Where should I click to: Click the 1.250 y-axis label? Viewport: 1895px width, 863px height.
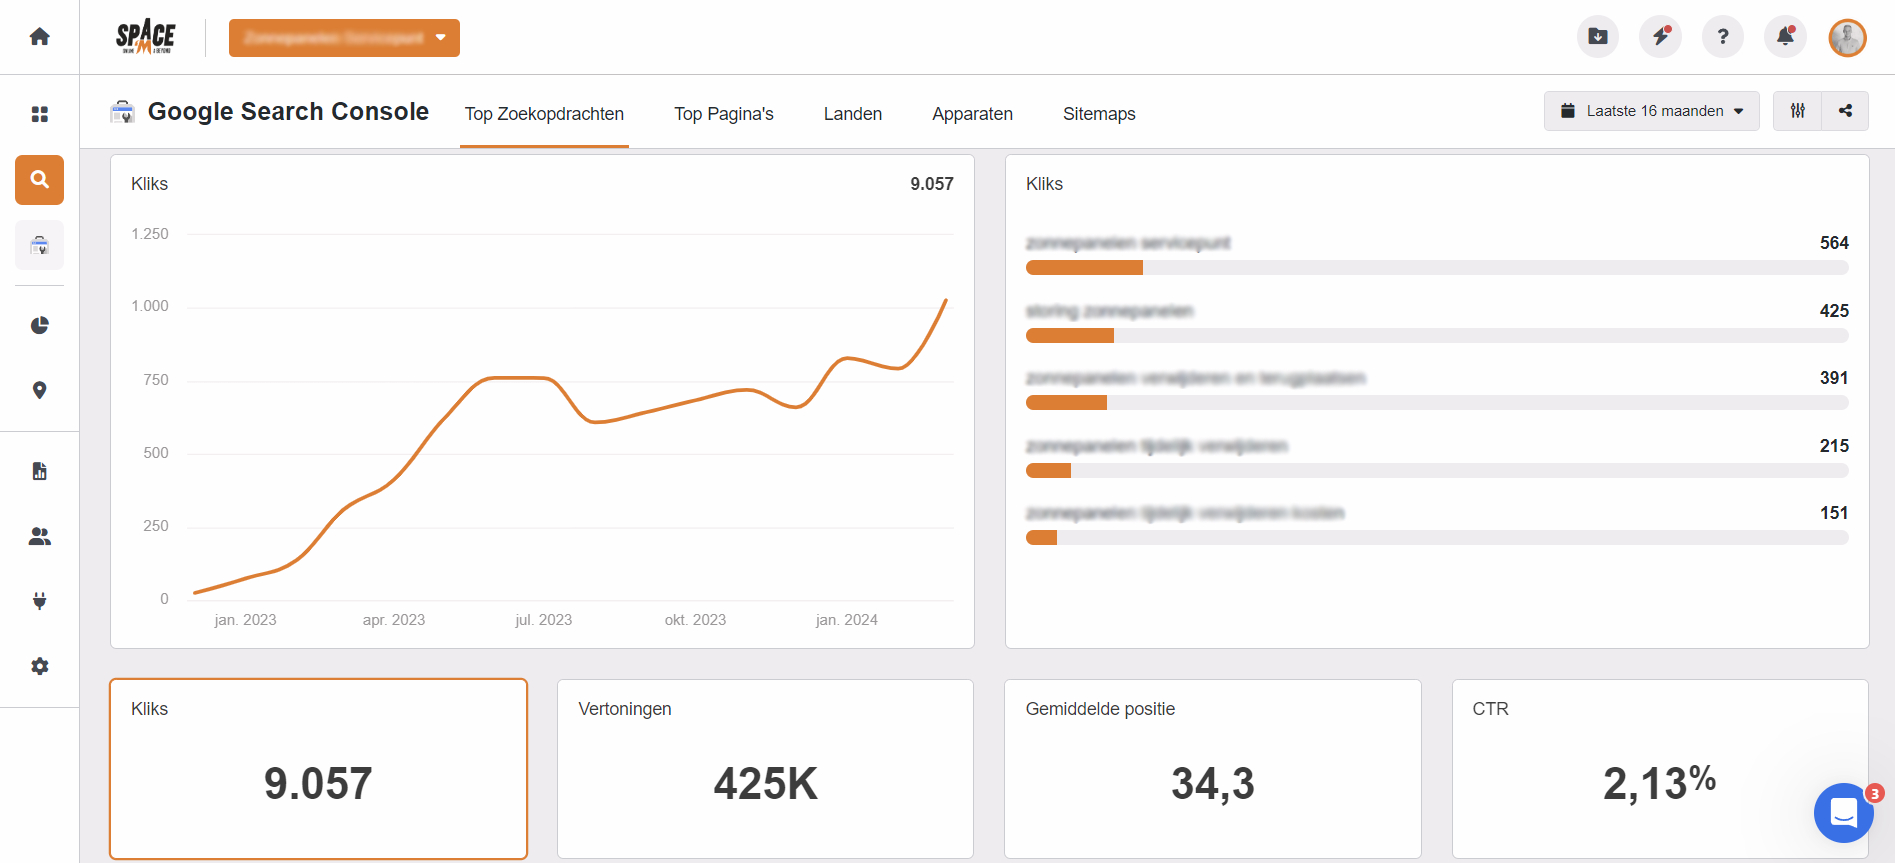pyautogui.click(x=150, y=234)
